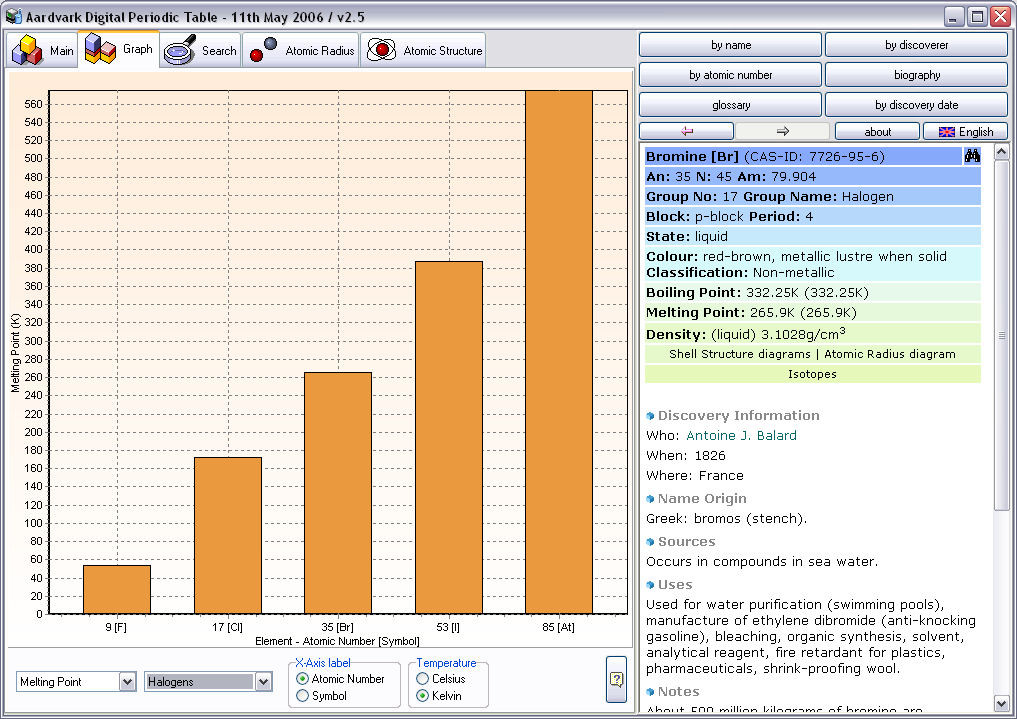Click the '35 [Br]' axis label
Screen dimensions: 1017x719
tap(337, 627)
